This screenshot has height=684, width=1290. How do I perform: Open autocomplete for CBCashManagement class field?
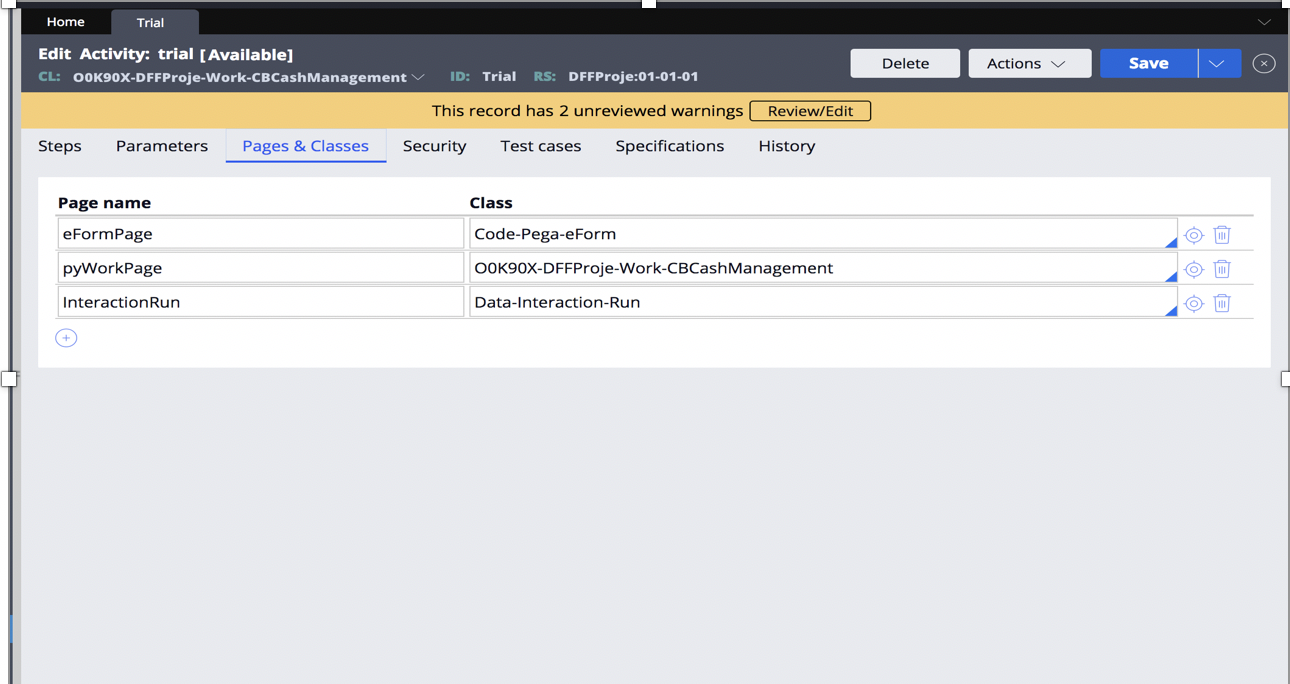[x=1170, y=276]
